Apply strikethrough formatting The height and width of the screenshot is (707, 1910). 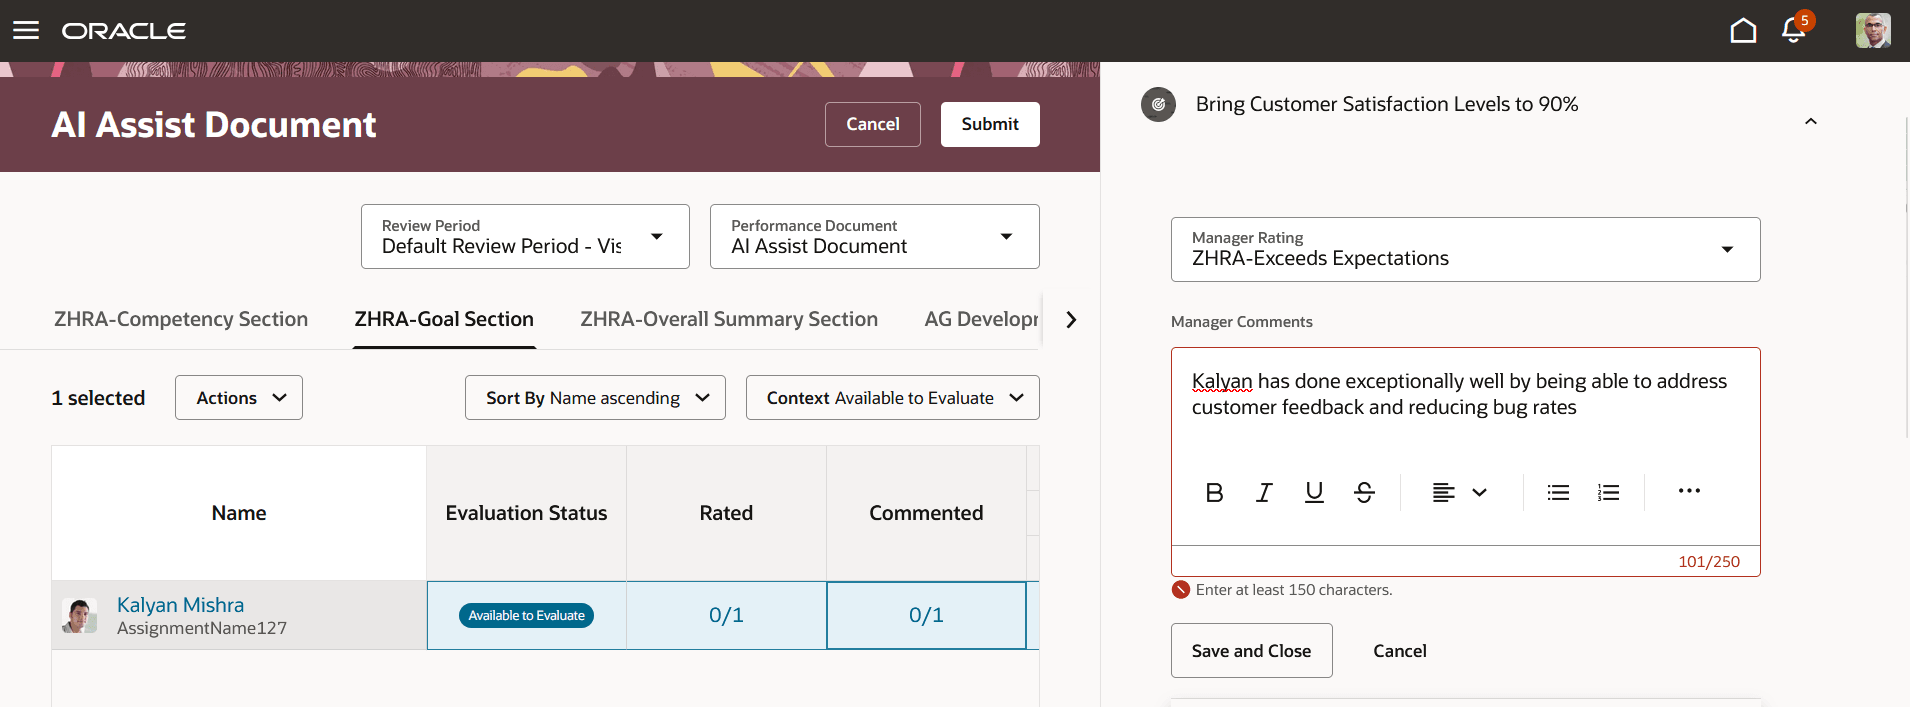click(x=1364, y=492)
